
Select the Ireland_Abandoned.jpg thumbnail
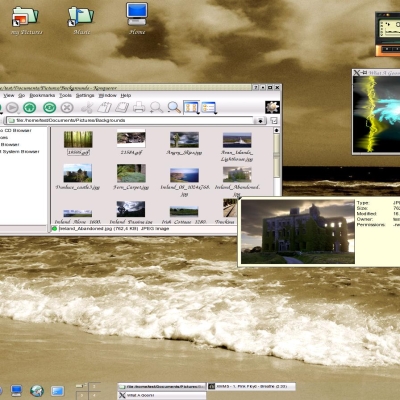pyautogui.click(x=237, y=174)
